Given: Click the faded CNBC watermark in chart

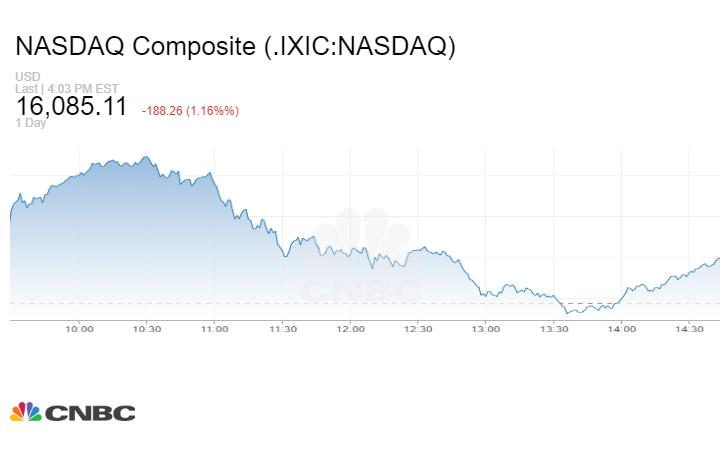Looking at the screenshot, I should pyautogui.click(x=362, y=262).
